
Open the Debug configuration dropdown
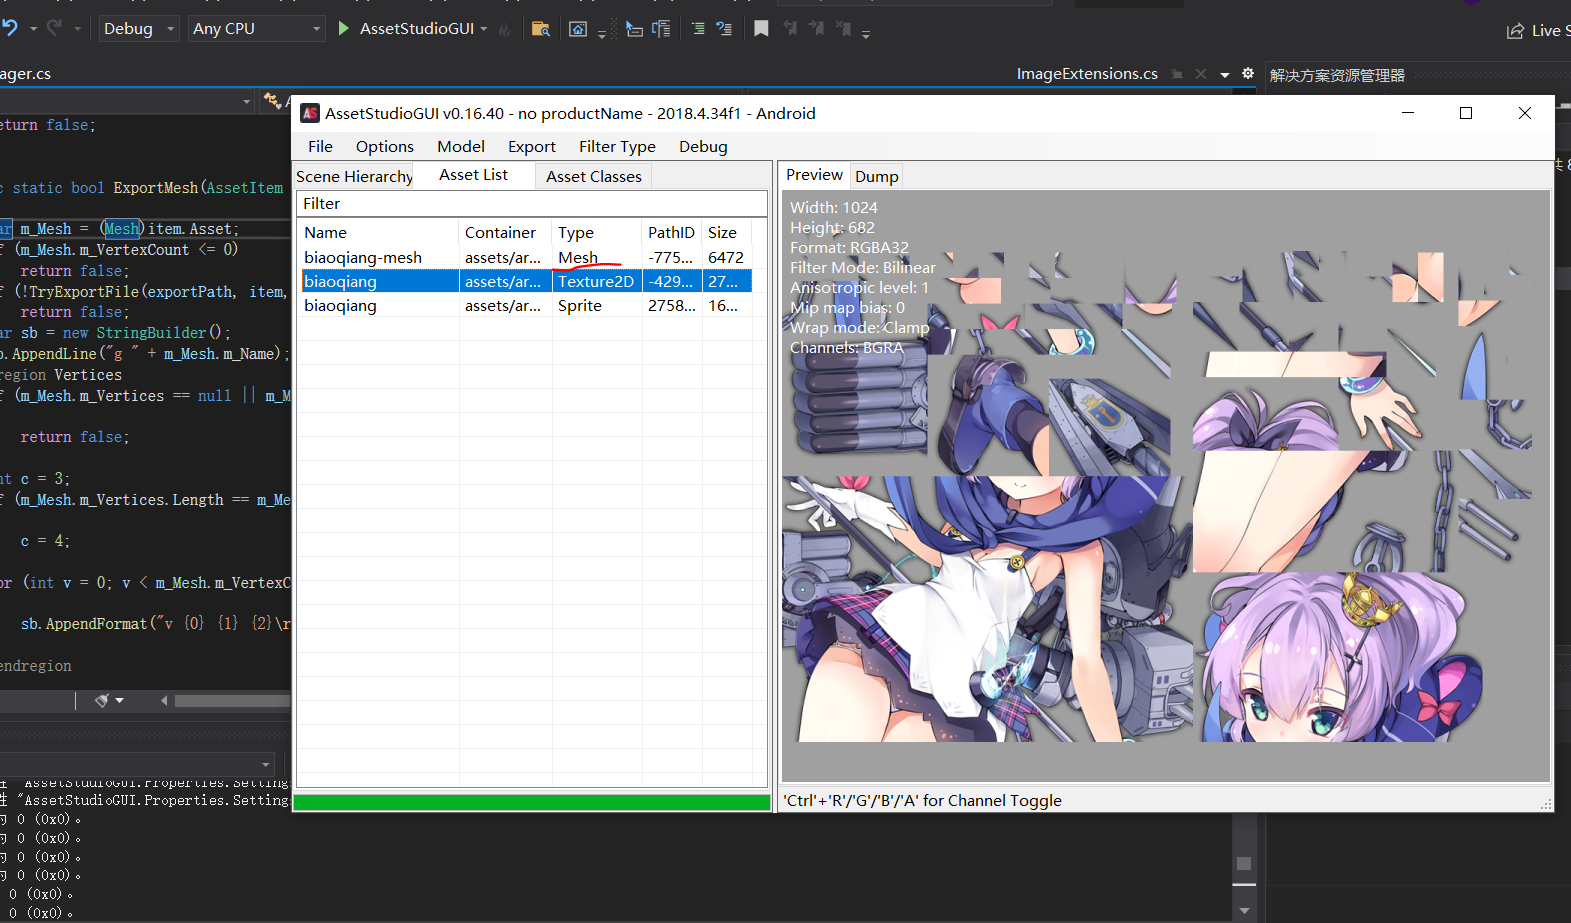point(138,29)
